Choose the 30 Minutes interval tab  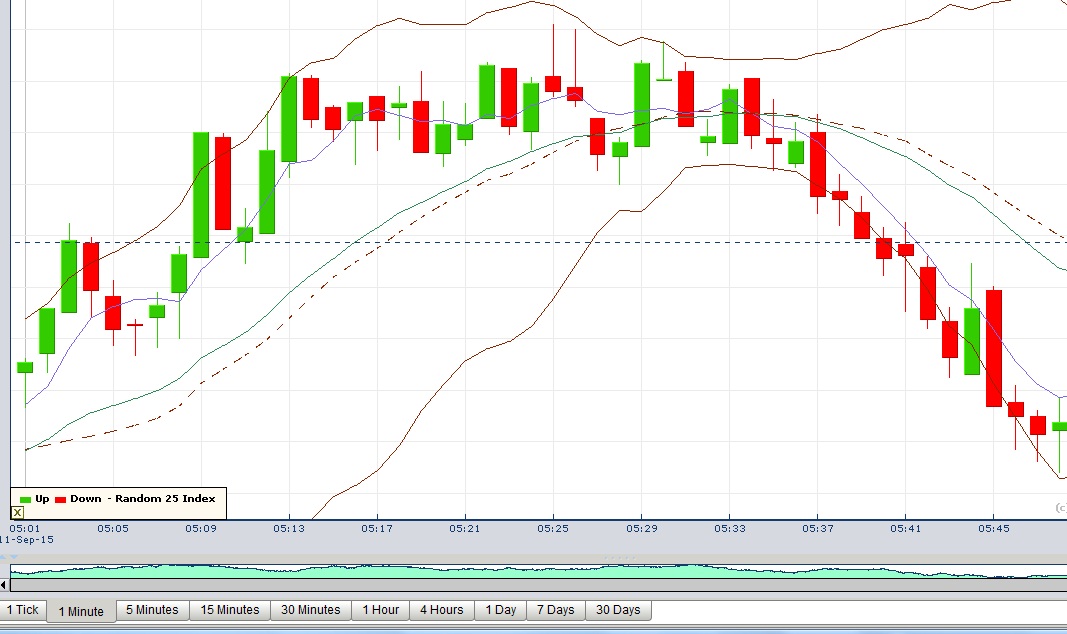311,610
